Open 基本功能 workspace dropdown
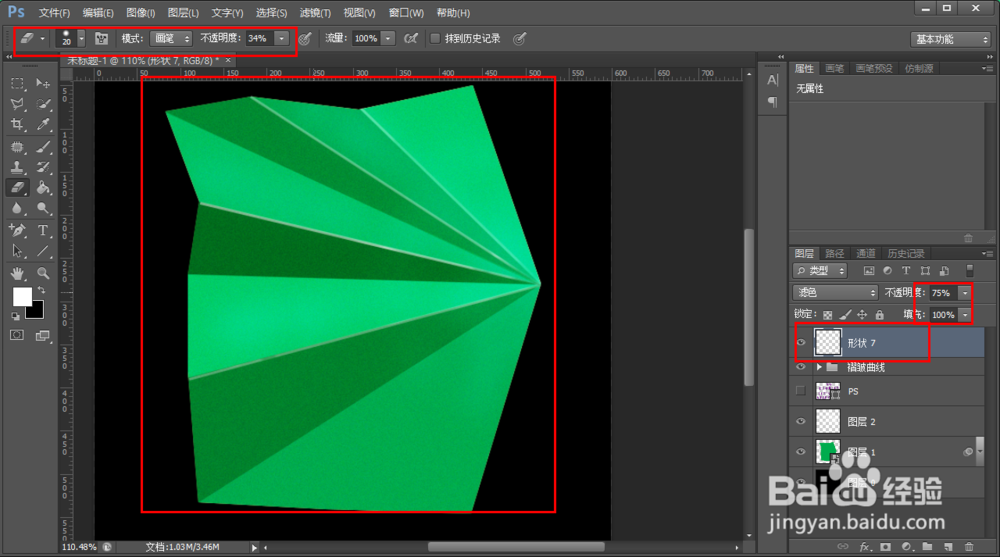 pyautogui.click(x=950, y=40)
